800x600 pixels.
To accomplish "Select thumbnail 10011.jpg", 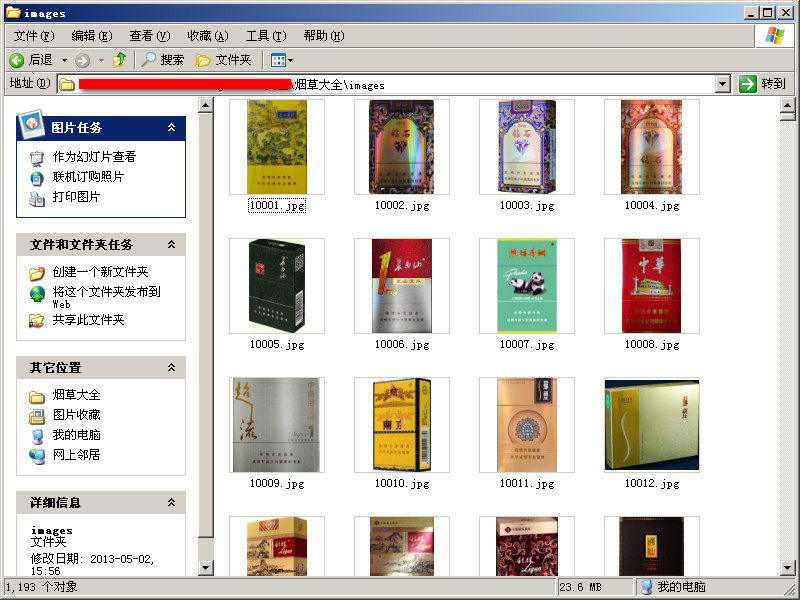I will pyautogui.click(x=527, y=425).
